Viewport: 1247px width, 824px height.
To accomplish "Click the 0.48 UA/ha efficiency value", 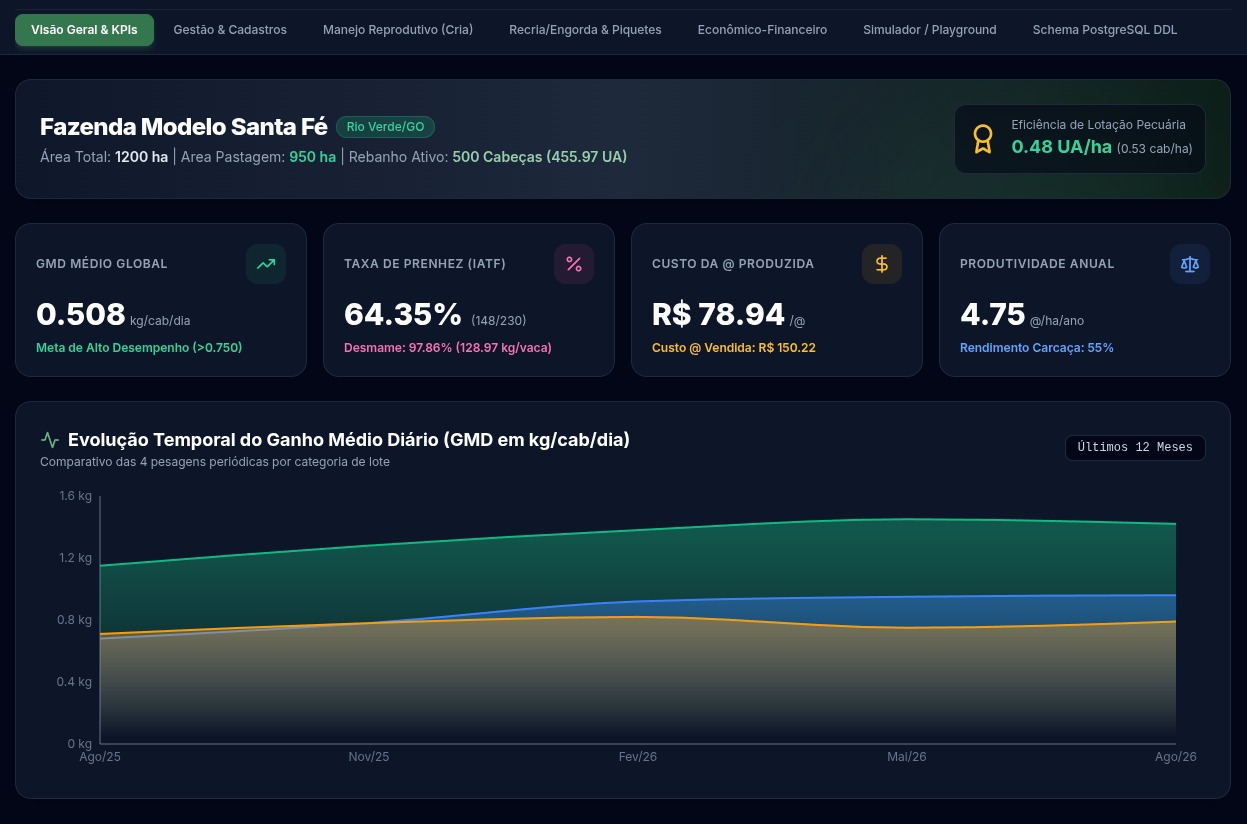I will (x=1061, y=147).
